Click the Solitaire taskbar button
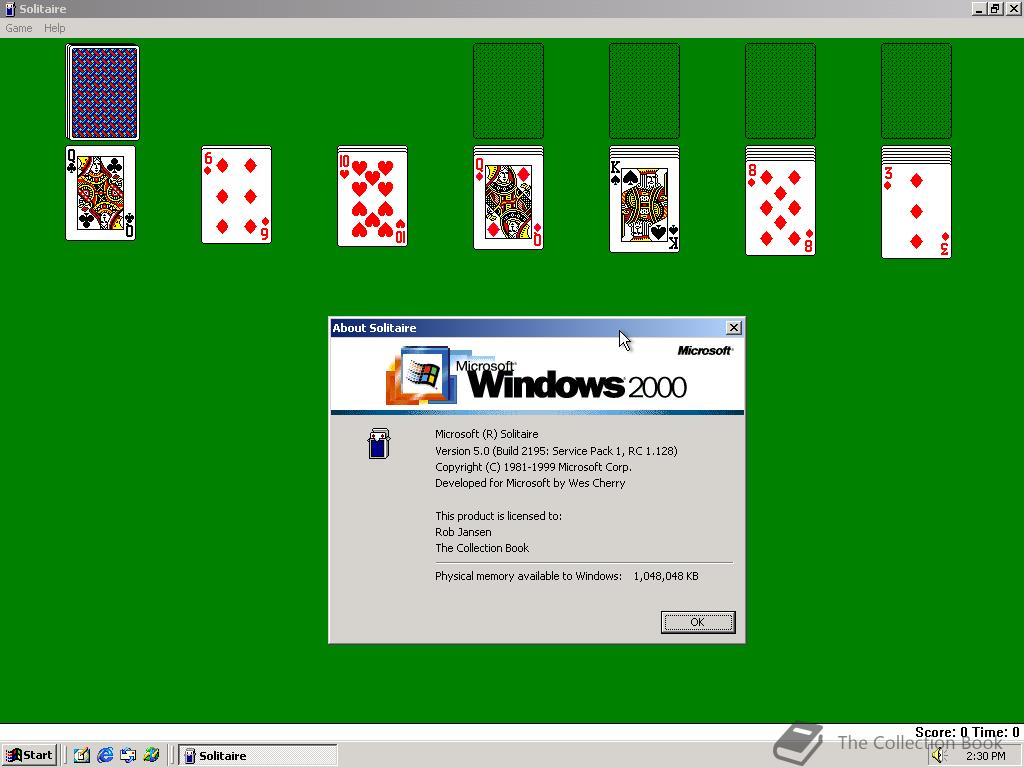Viewport: 1024px width, 768px height. (258, 756)
